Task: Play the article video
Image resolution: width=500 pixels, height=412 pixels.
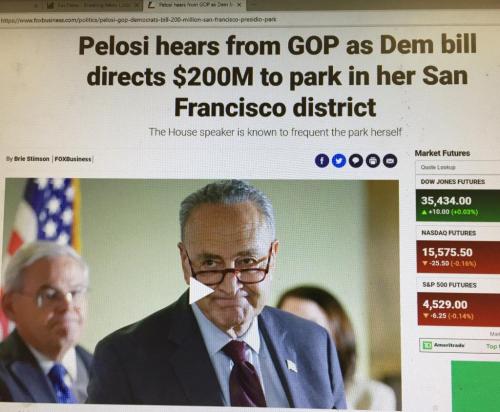Action: 201,290
